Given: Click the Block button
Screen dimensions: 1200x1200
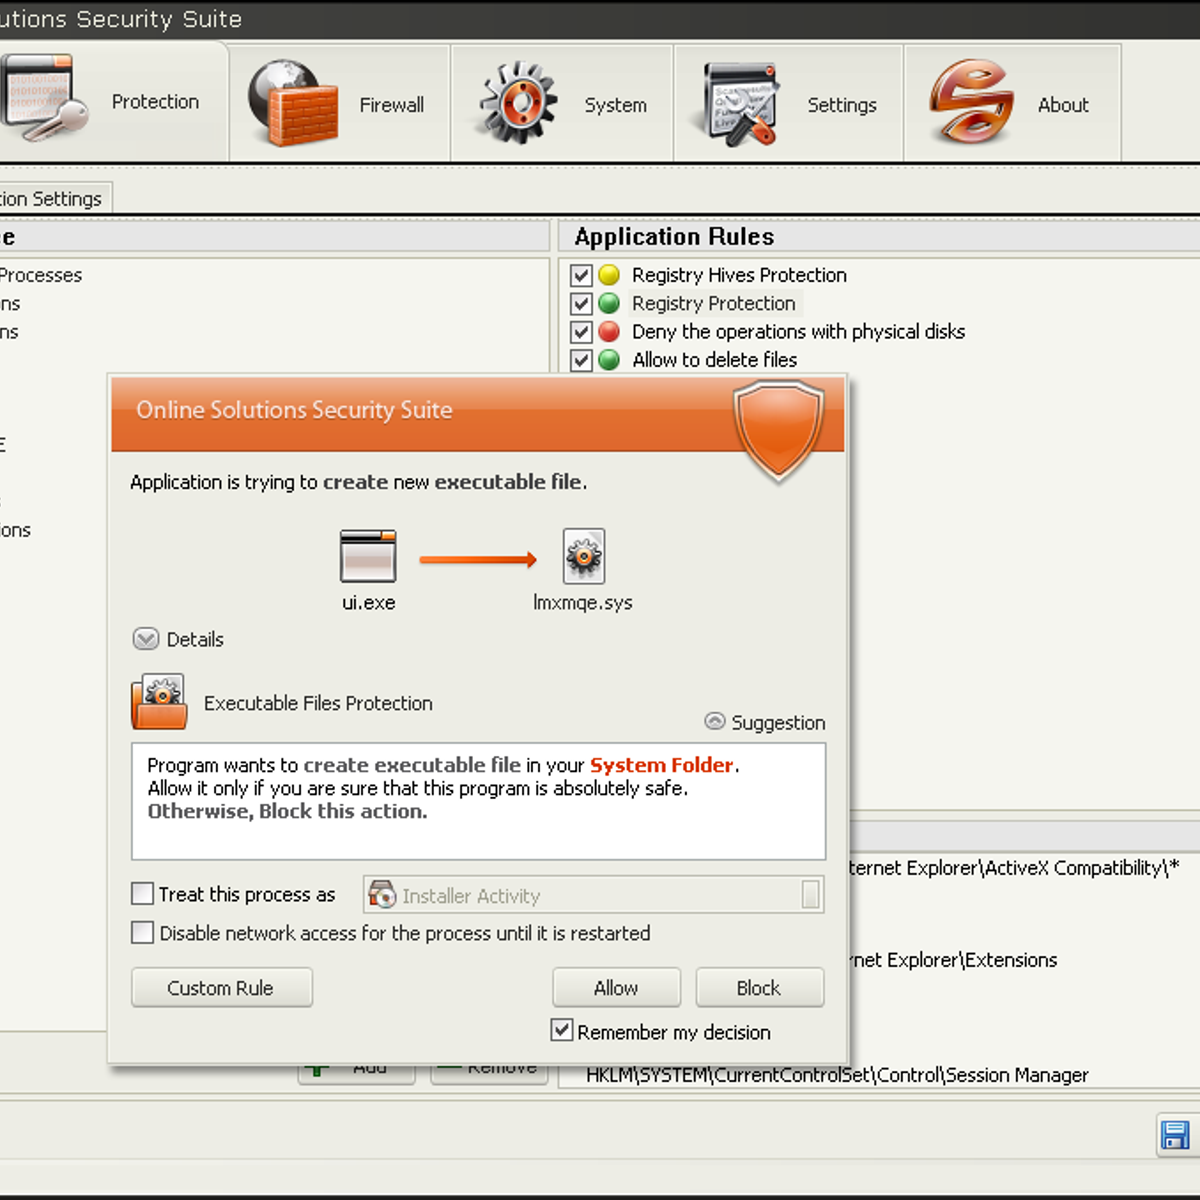Looking at the screenshot, I should 759,988.
